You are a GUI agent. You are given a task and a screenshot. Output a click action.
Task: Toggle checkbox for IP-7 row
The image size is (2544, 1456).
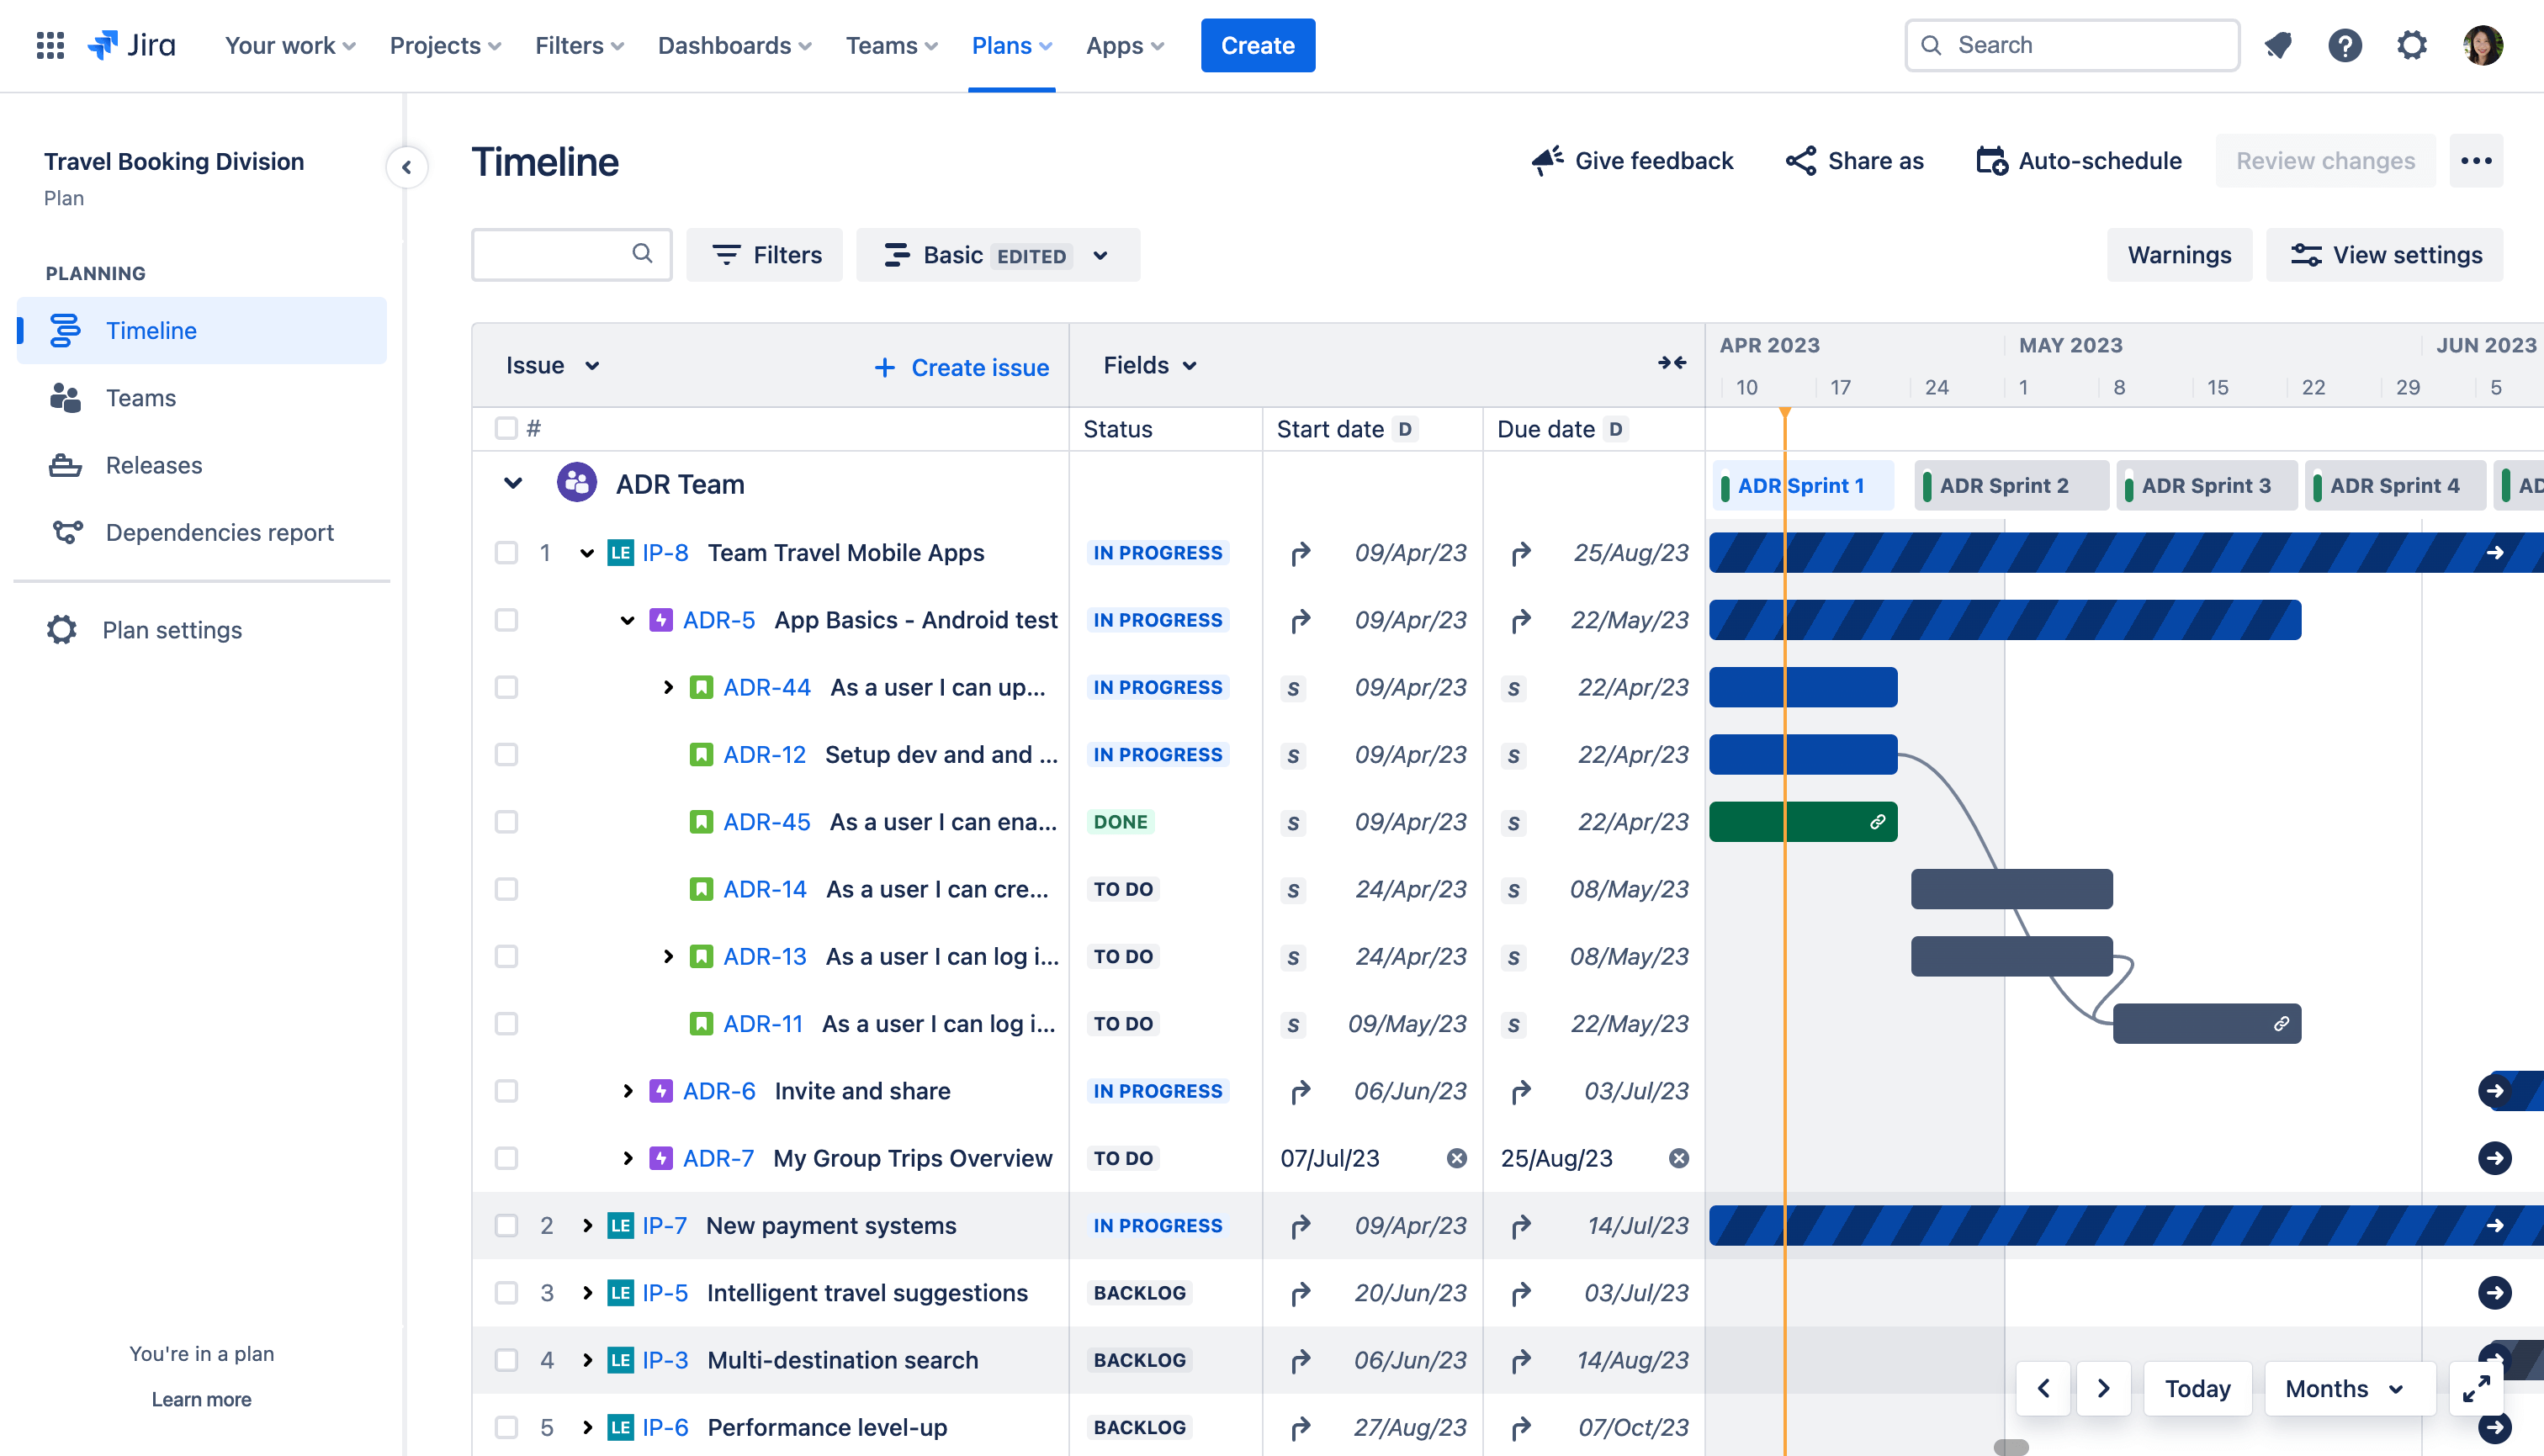click(505, 1226)
